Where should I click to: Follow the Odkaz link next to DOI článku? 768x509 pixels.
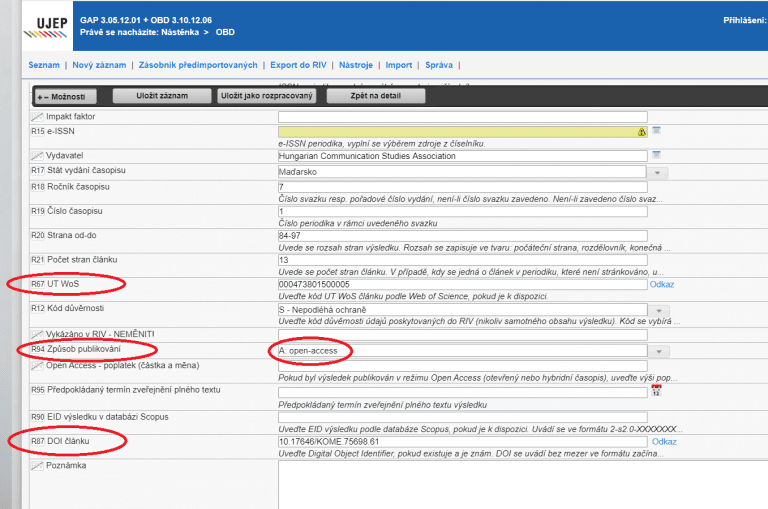pos(664,441)
